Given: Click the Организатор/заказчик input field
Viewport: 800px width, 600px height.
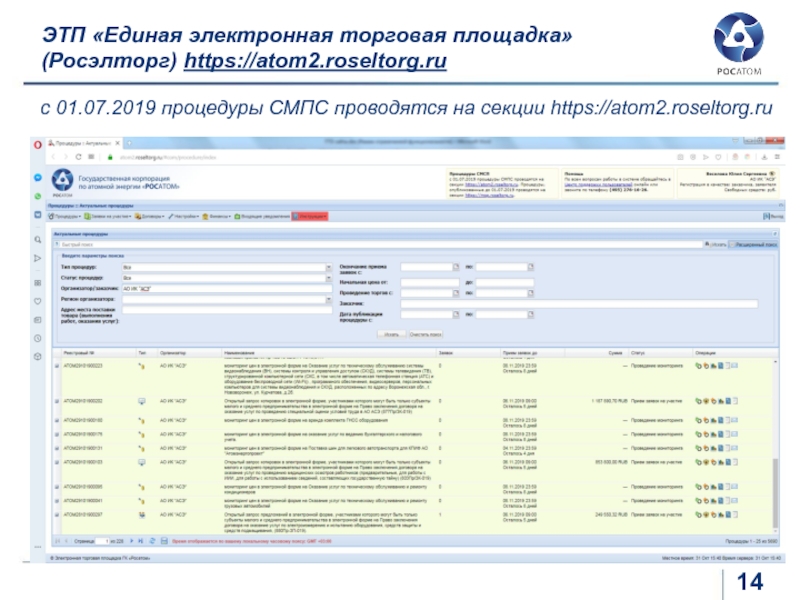Looking at the screenshot, I should click(x=227, y=289).
